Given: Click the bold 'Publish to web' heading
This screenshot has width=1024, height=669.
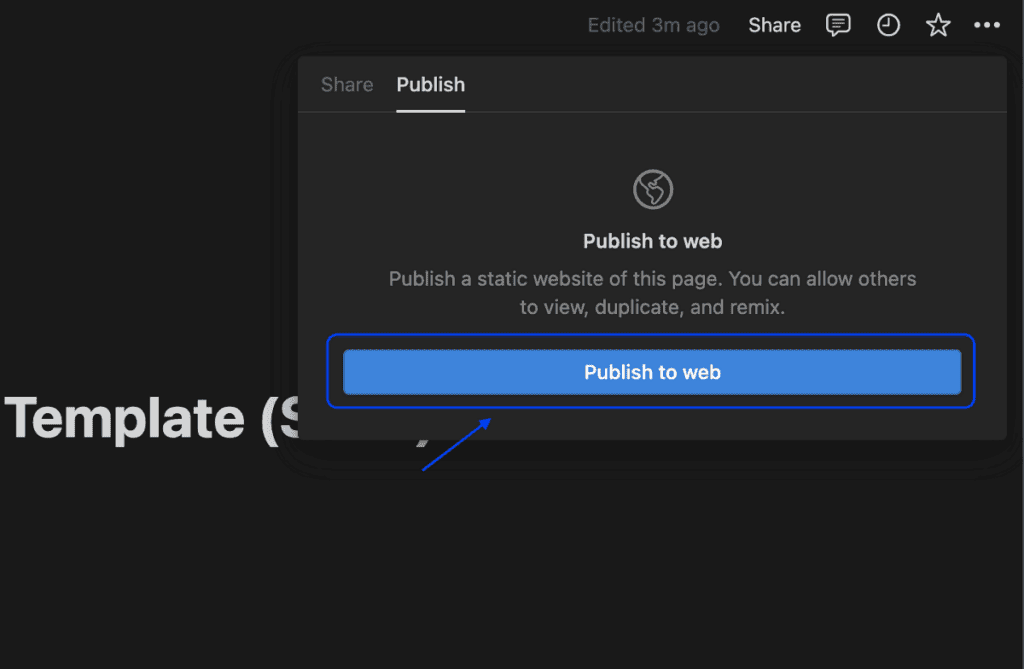Looking at the screenshot, I should coord(653,241).
